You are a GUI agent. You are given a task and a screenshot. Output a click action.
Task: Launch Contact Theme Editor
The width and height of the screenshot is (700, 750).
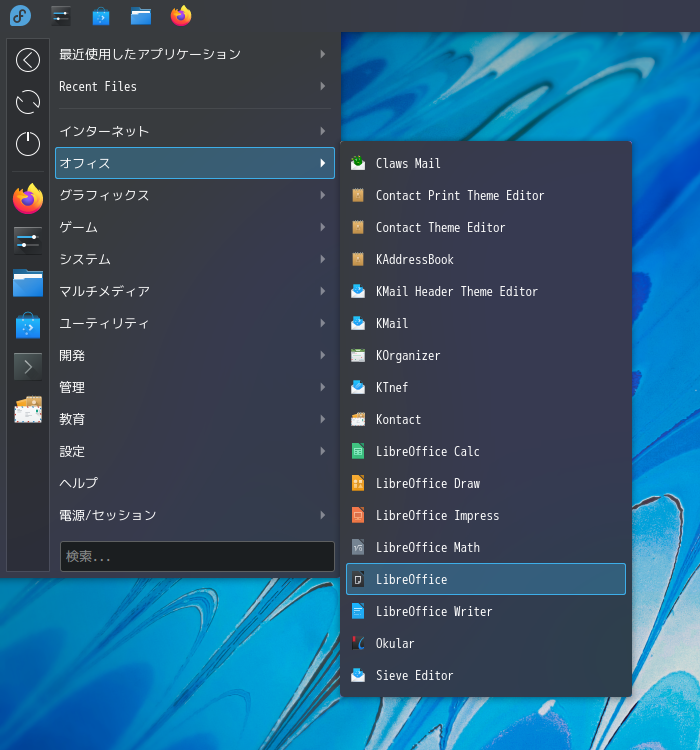pos(486,227)
